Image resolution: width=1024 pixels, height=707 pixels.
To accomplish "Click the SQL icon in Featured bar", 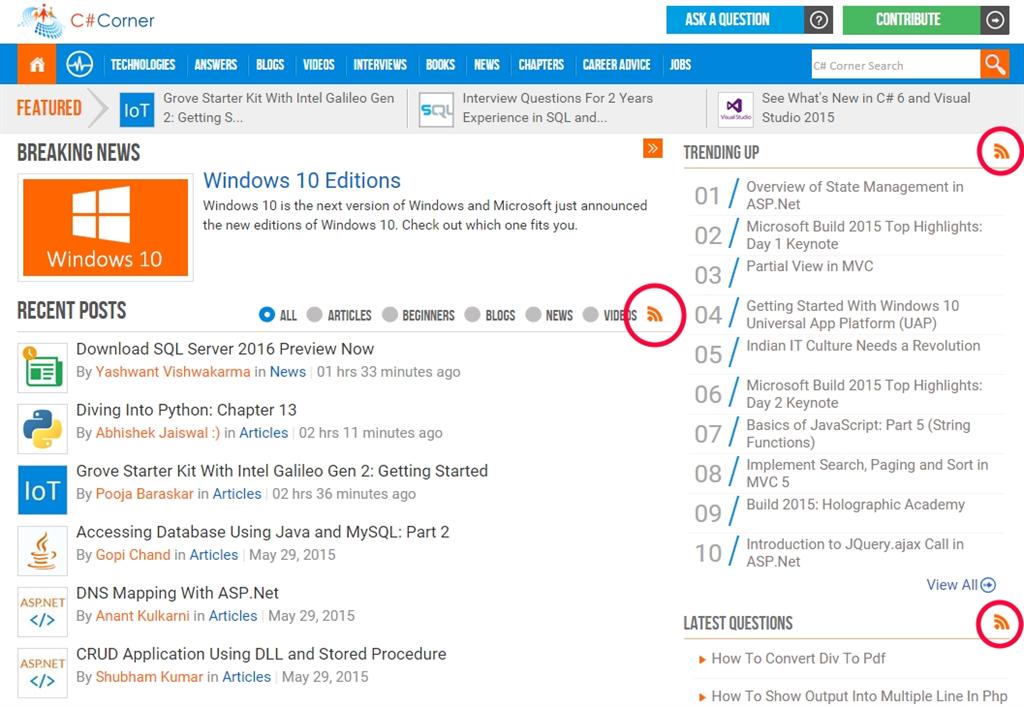I will (x=436, y=109).
